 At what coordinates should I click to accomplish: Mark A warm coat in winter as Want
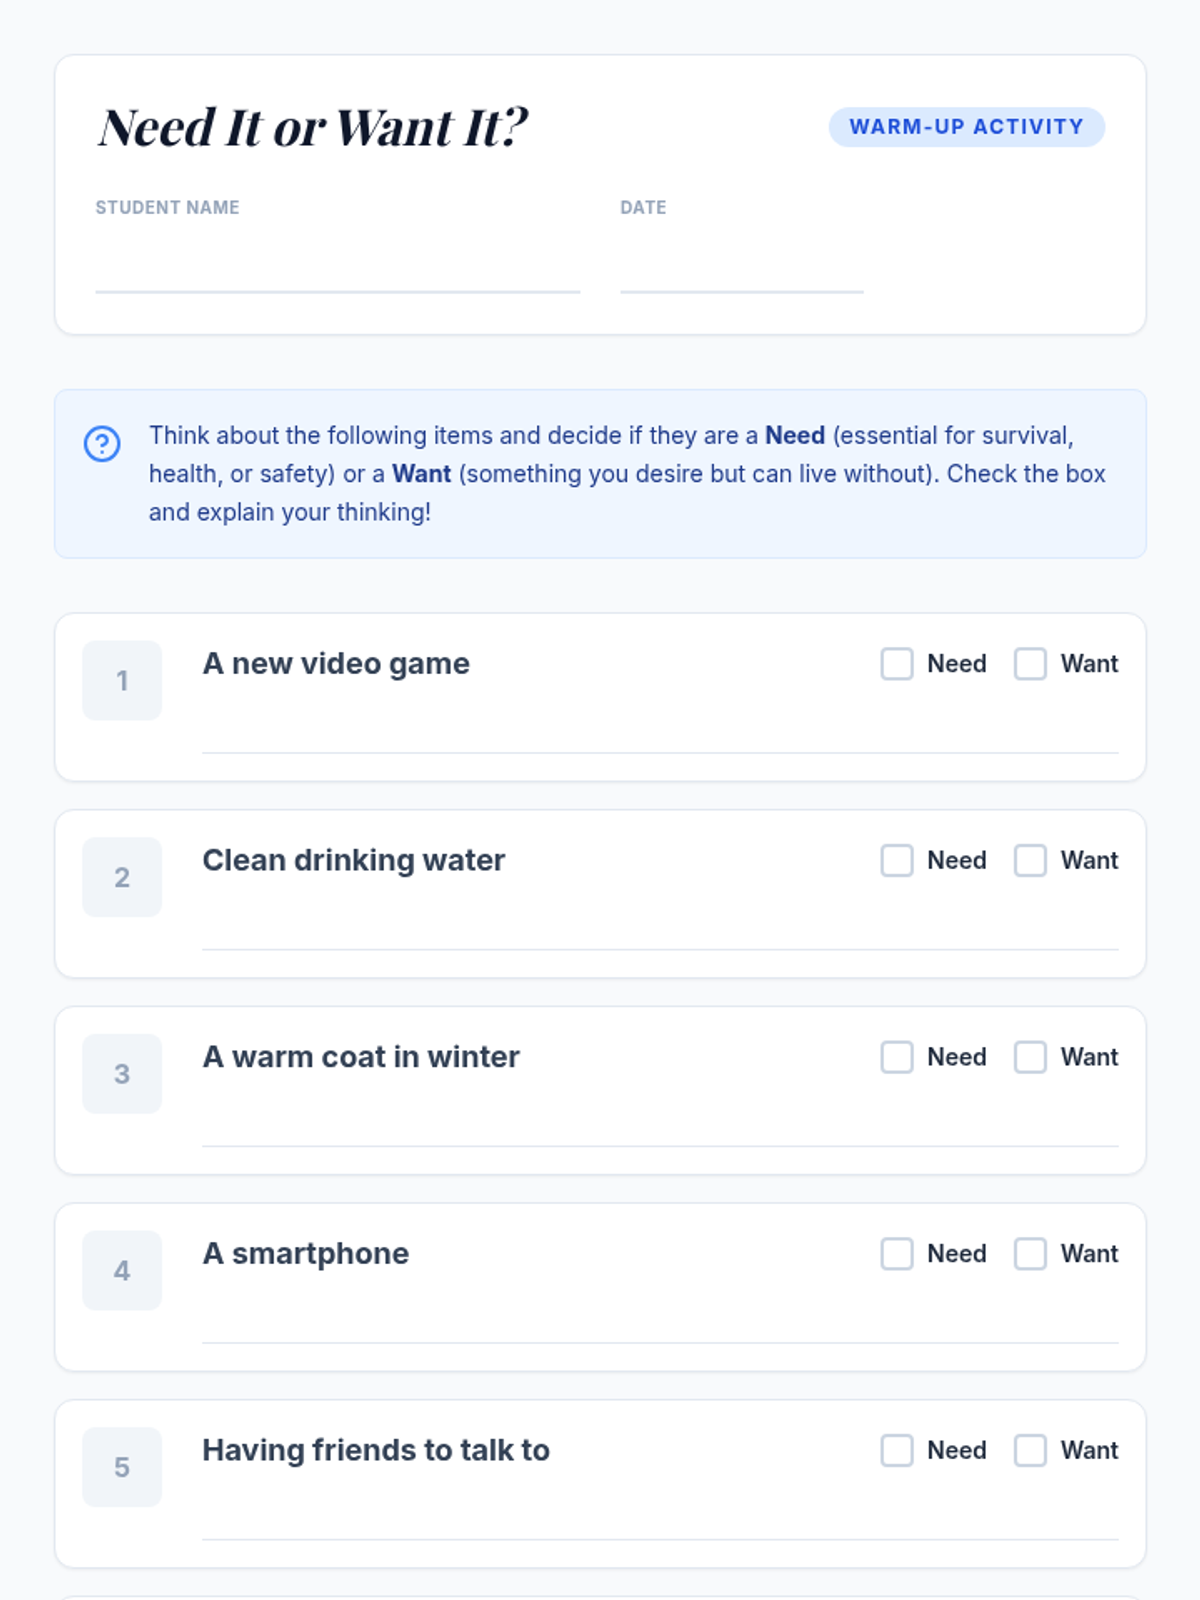click(1030, 1057)
